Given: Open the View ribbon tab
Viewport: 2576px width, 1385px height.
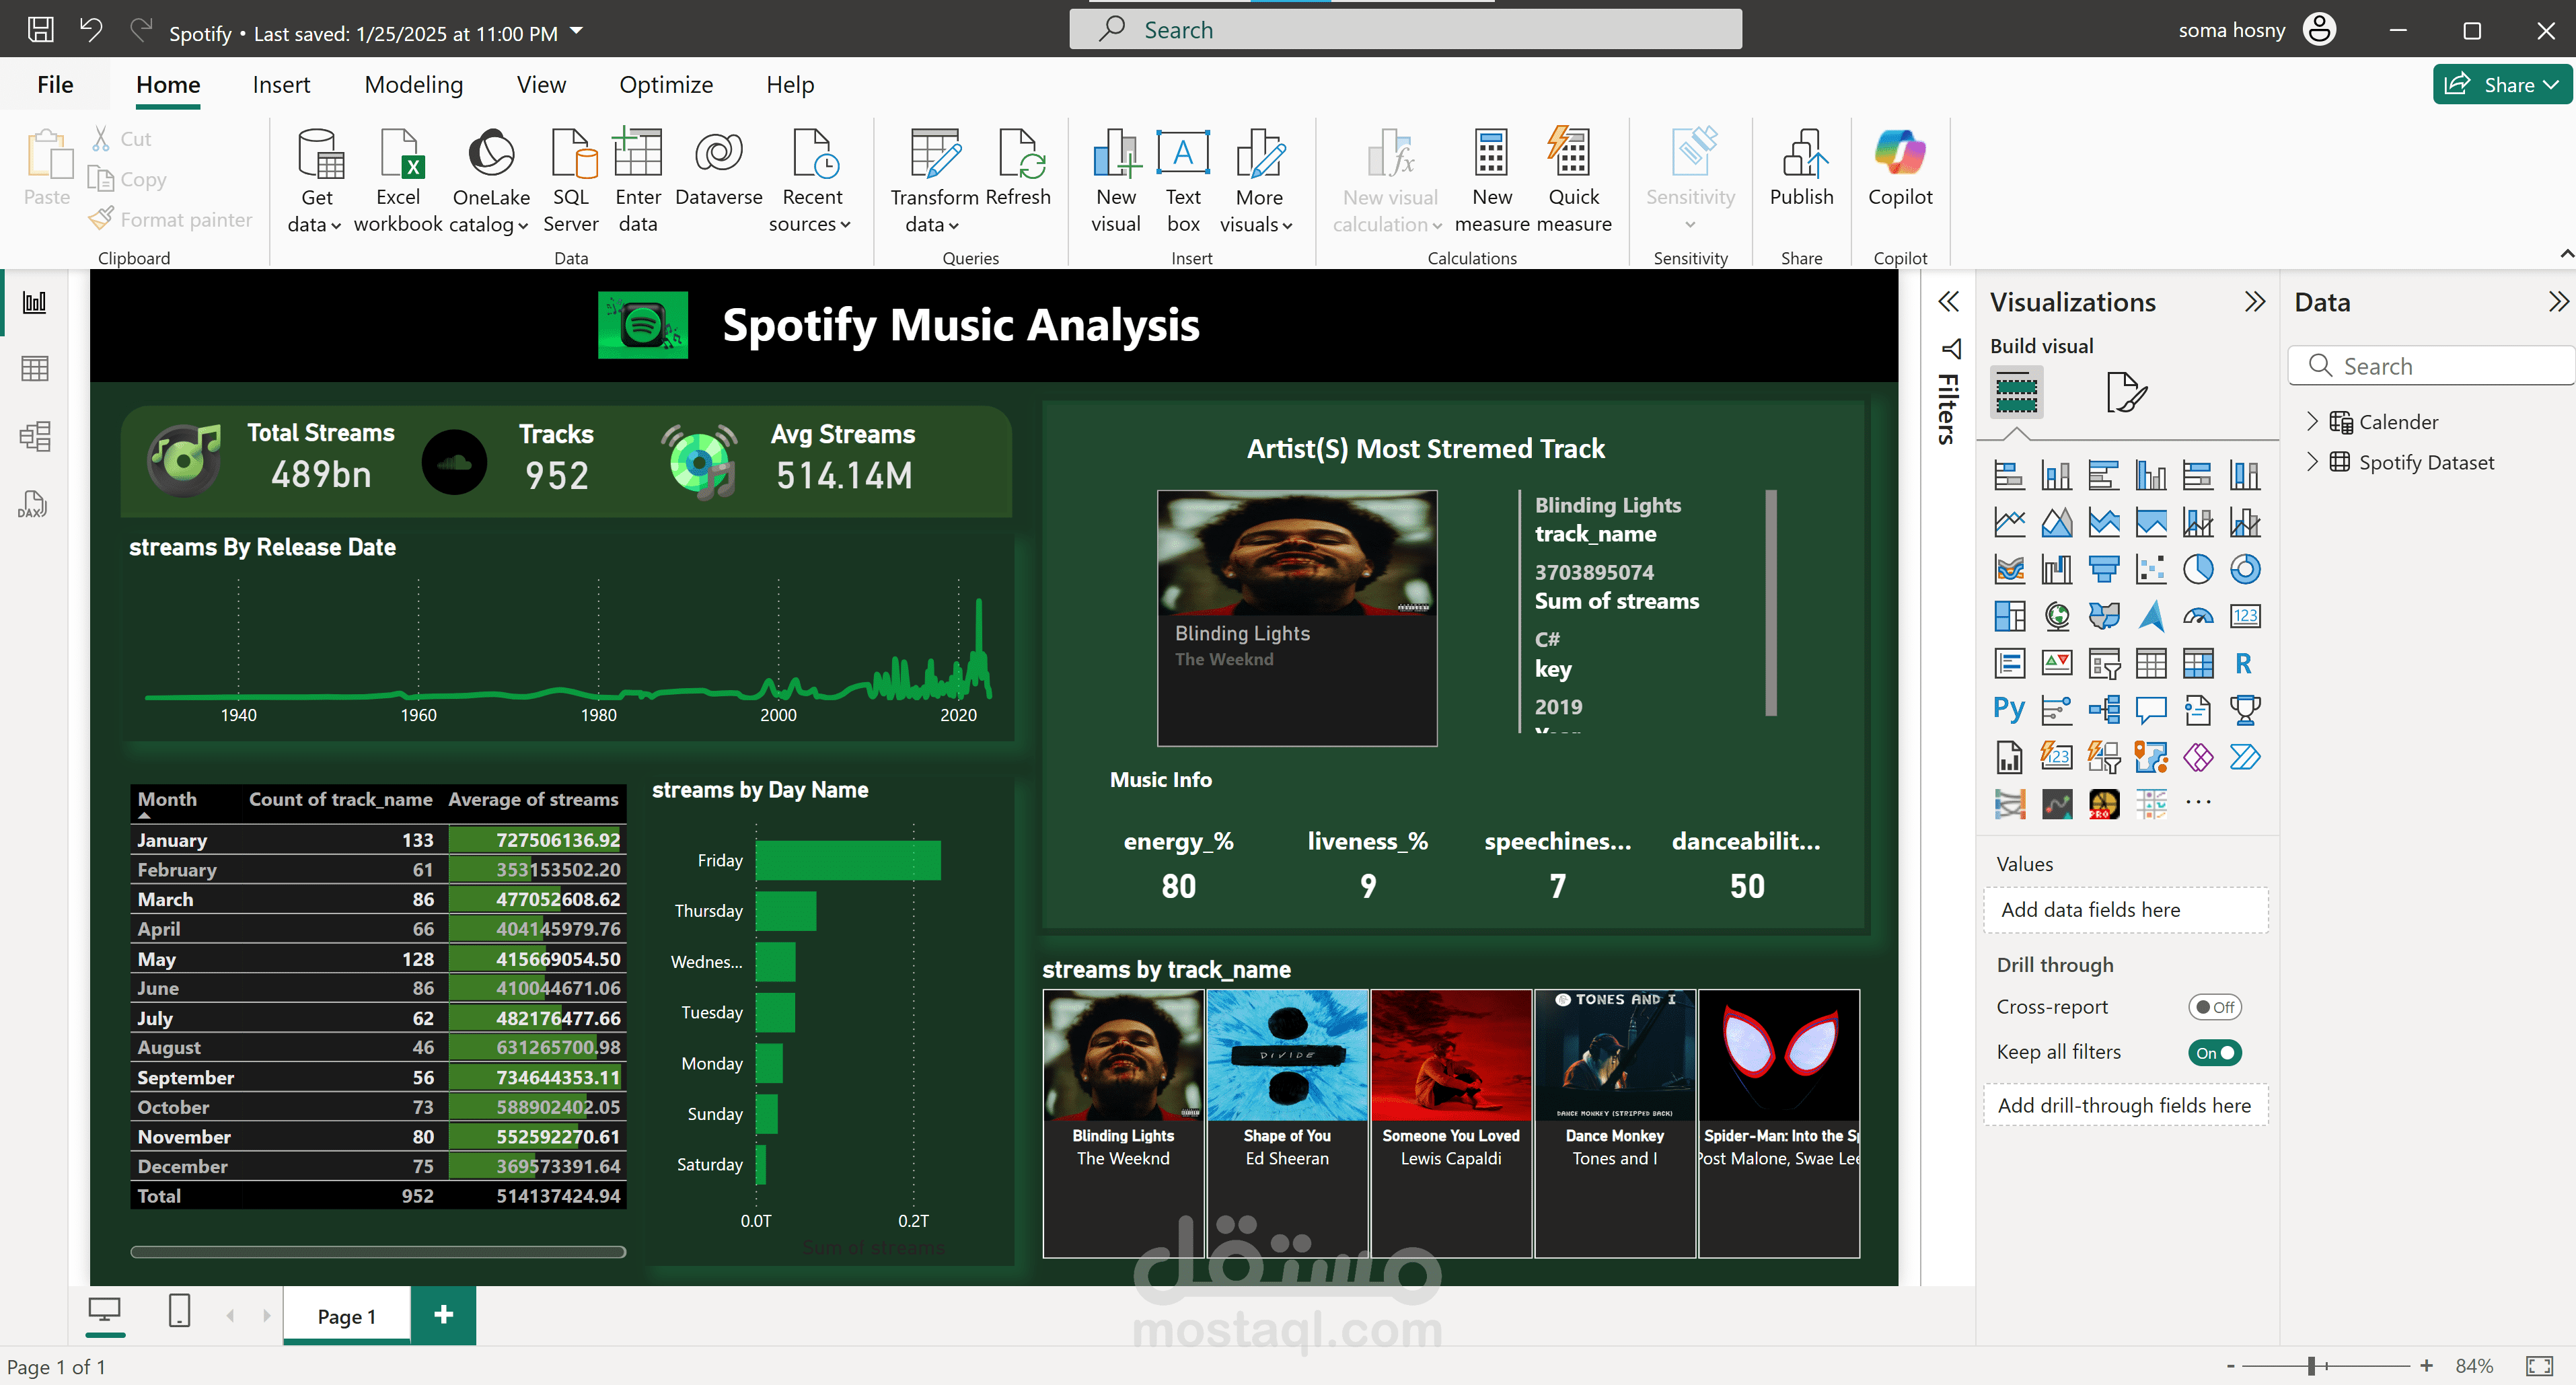Looking at the screenshot, I should click(x=541, y=85).
